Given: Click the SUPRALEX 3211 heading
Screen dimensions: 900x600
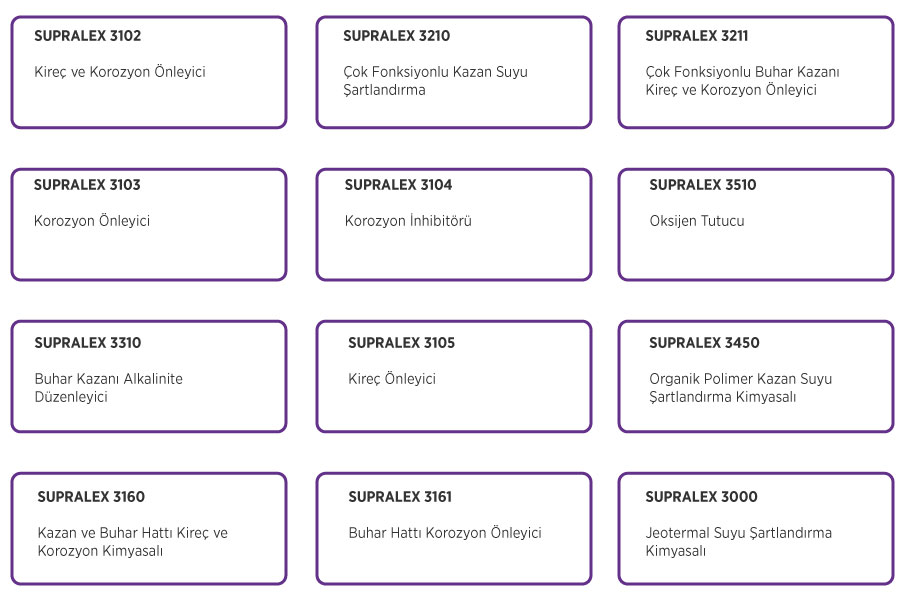Looking at the screenshot, I should pyautogui.click(x=696, y=36).
